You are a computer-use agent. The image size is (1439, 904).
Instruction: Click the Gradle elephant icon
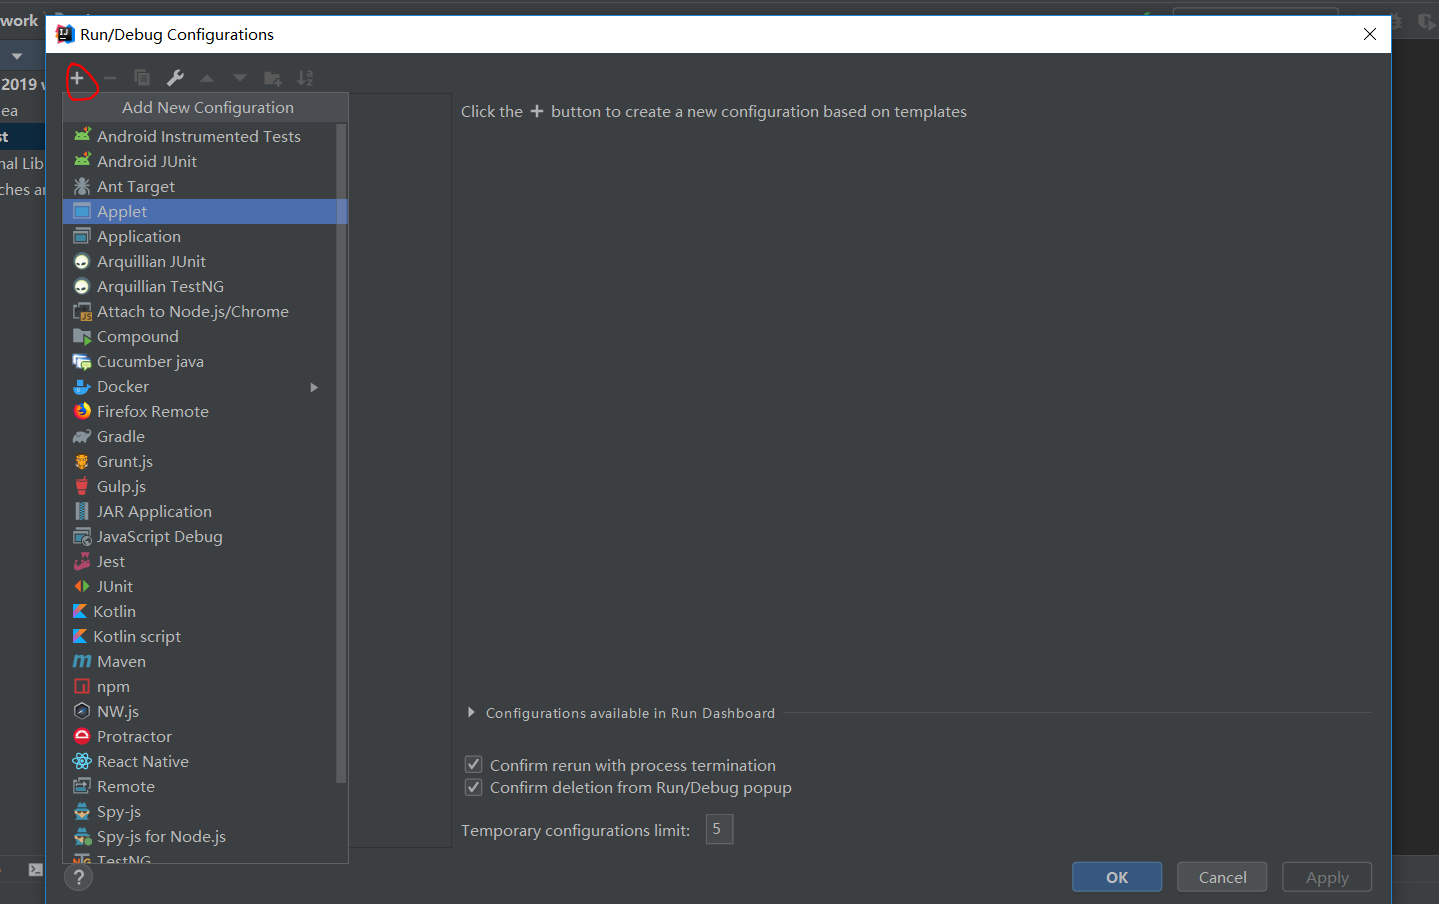[82, 436]
